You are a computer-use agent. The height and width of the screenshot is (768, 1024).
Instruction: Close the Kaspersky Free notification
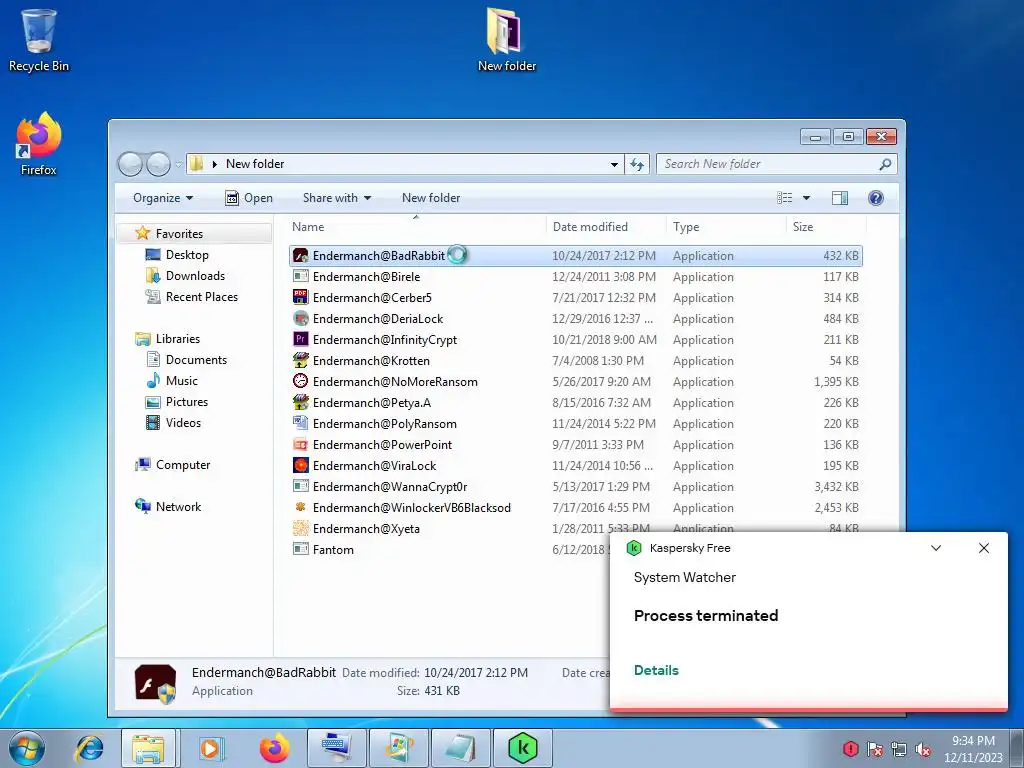[x=984, y=548]
